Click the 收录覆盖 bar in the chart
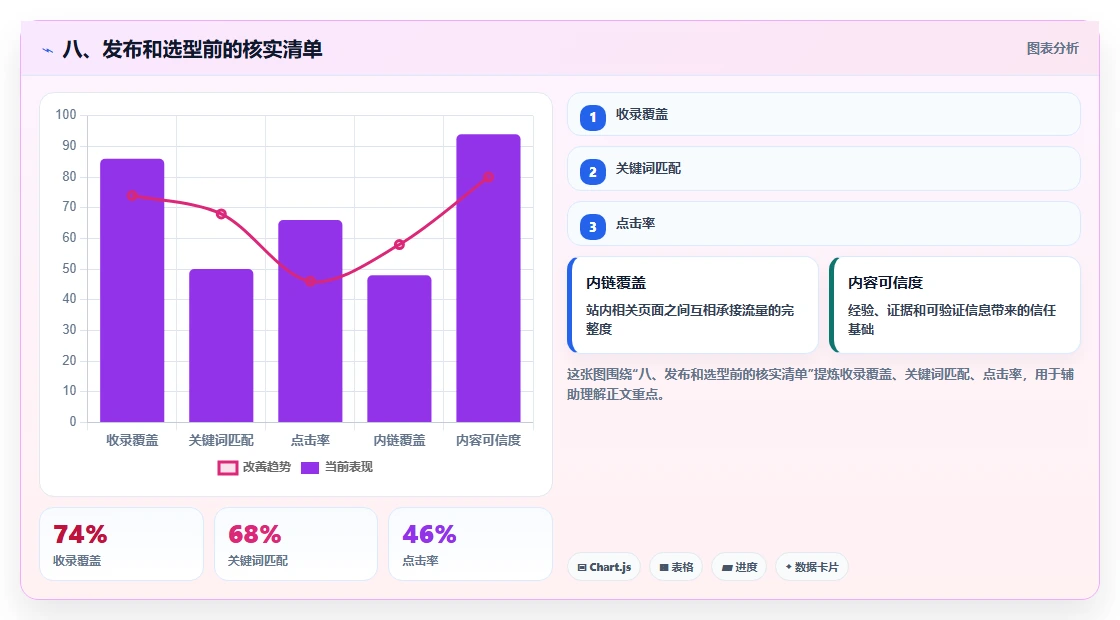1120x620 pixels. [132, 291]
